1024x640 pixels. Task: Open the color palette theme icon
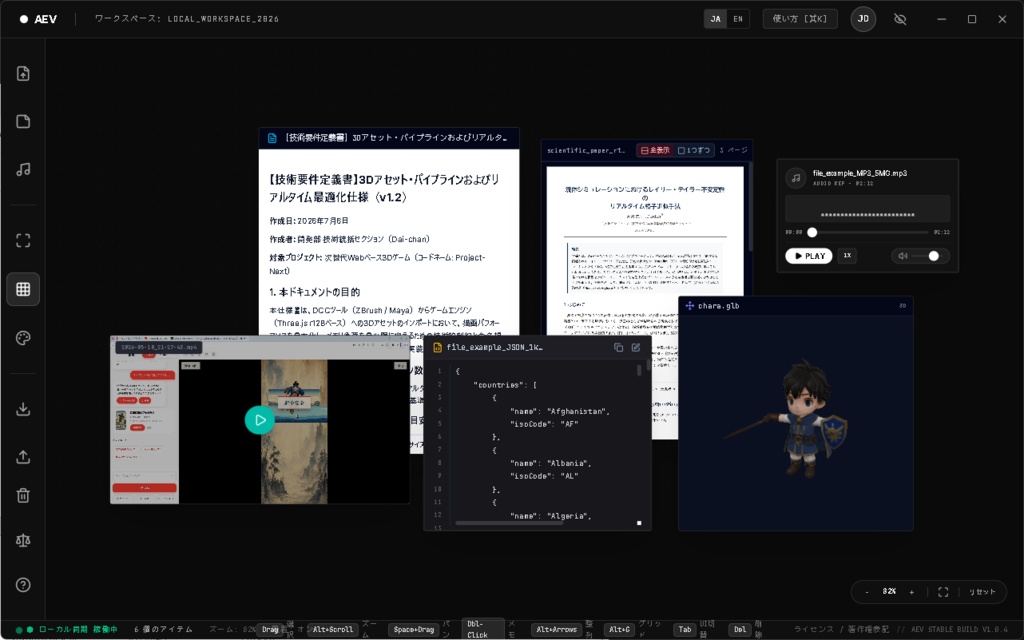[x=23, y=338]
